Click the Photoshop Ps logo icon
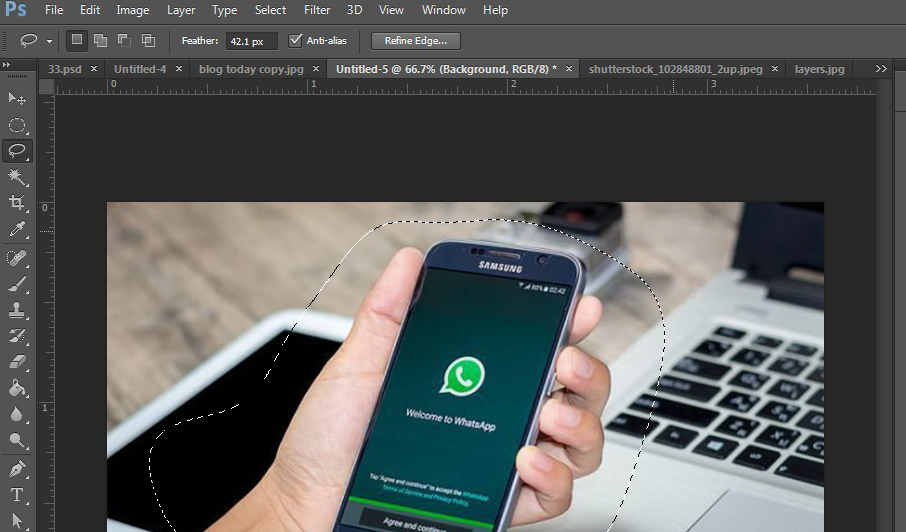This screenshot has width=906, height=532. (16, 10)
